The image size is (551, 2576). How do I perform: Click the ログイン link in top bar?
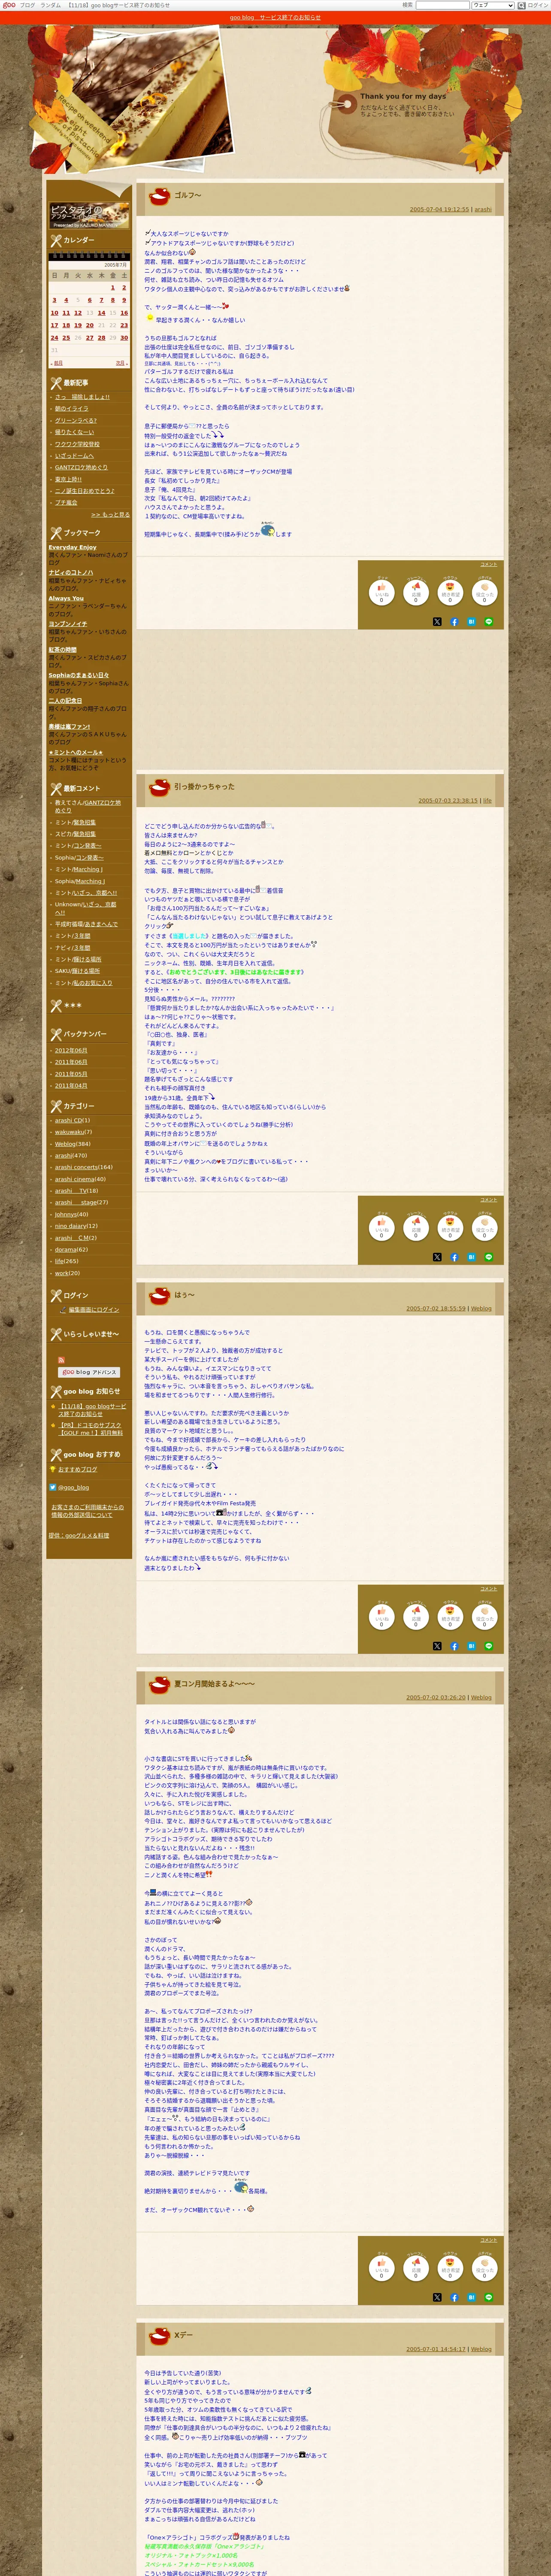click(538, 5)
